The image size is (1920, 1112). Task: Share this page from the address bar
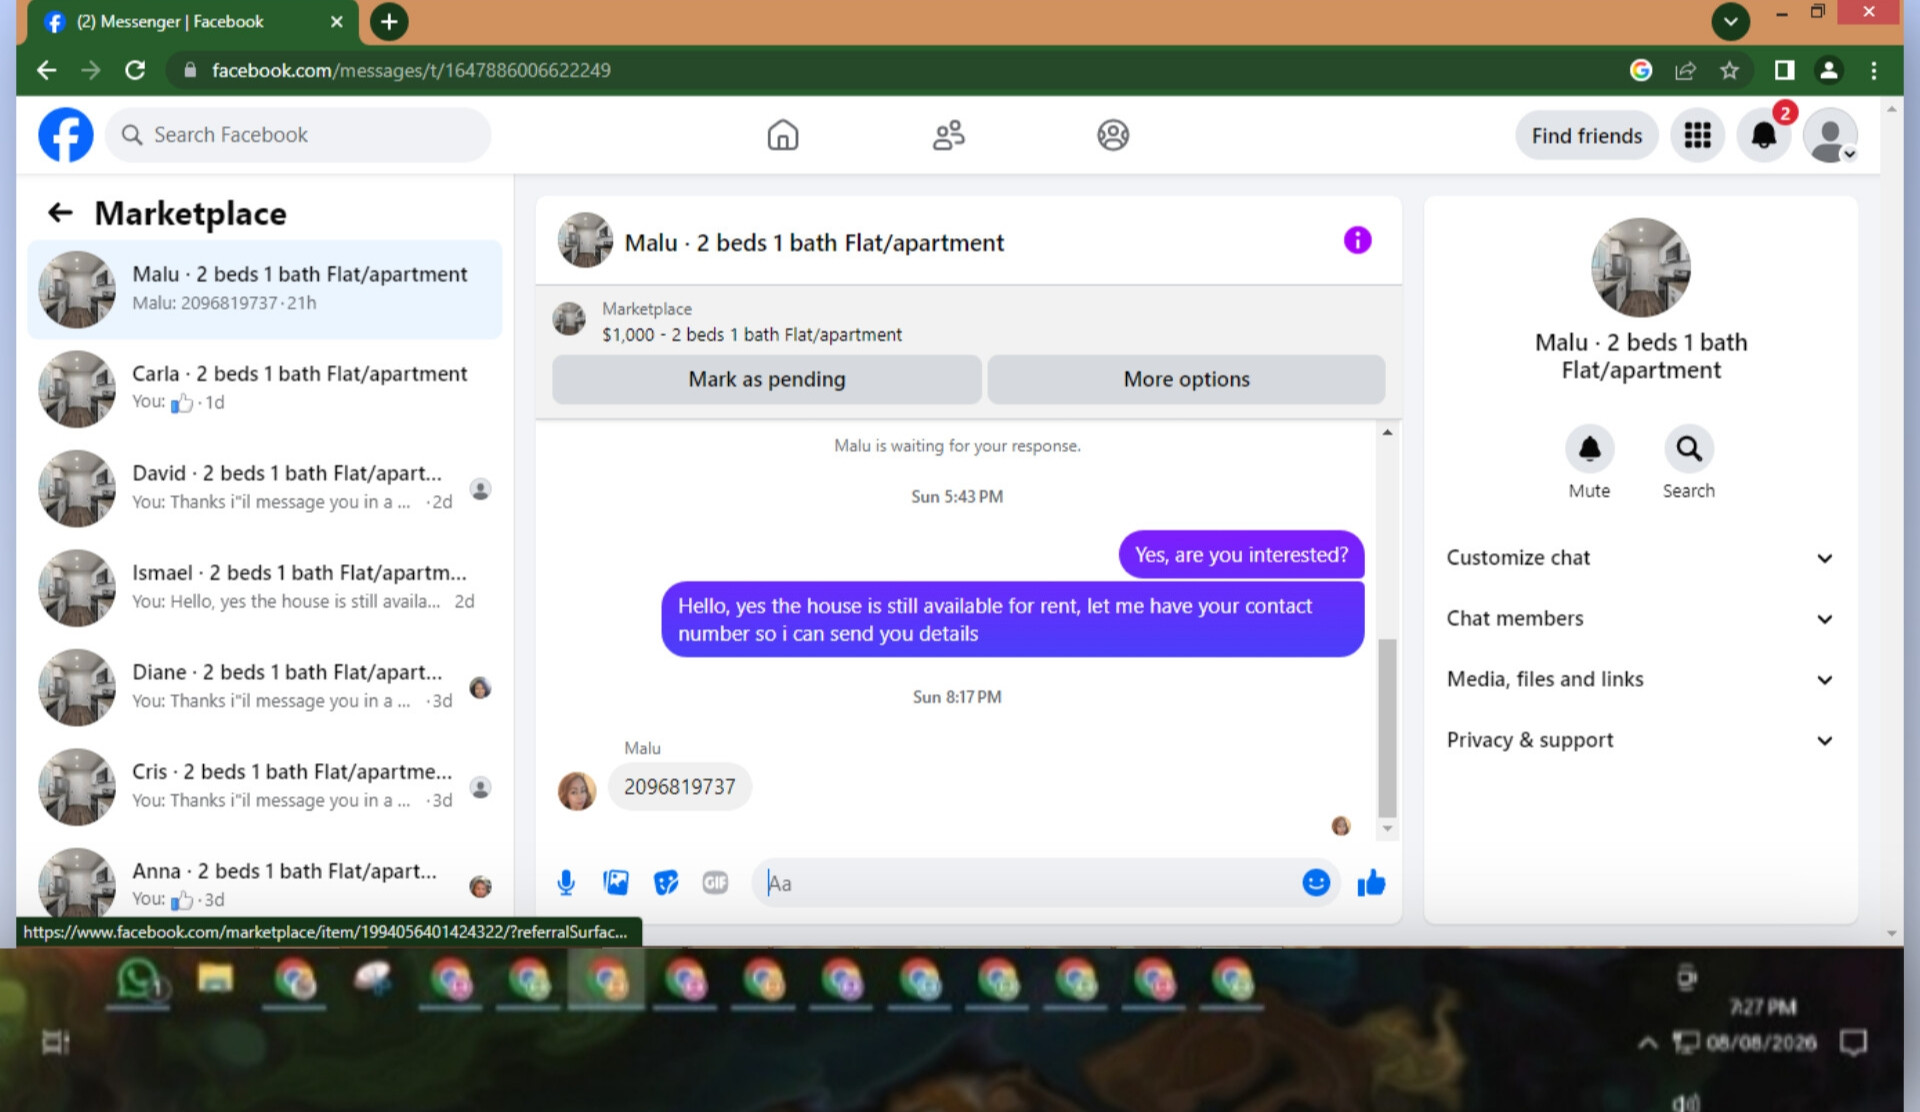(x=1686, y=70)
